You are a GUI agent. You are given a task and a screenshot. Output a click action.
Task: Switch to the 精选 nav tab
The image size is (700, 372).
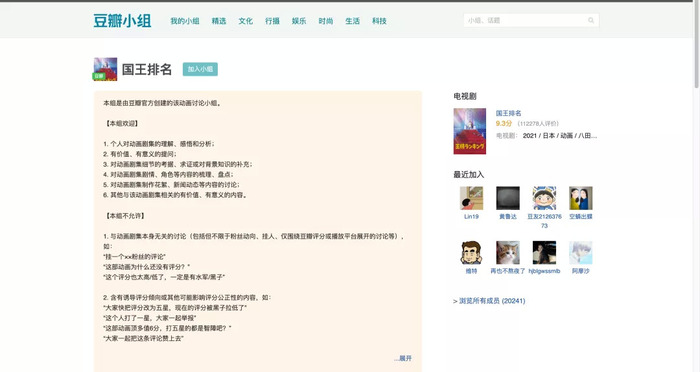pyautogui.click(x=219, y=21)
